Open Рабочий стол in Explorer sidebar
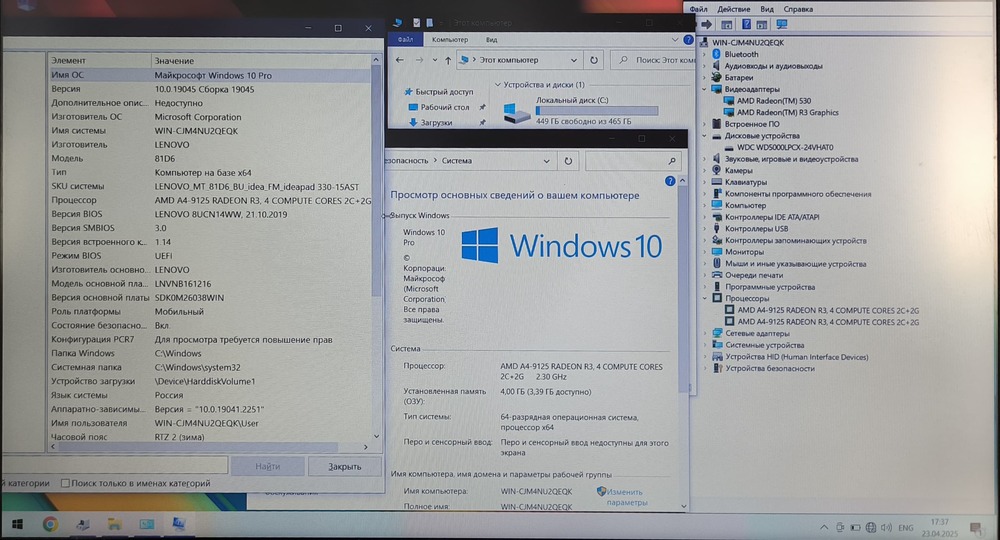Screen dimensions: 1000x540 point(445,107)
